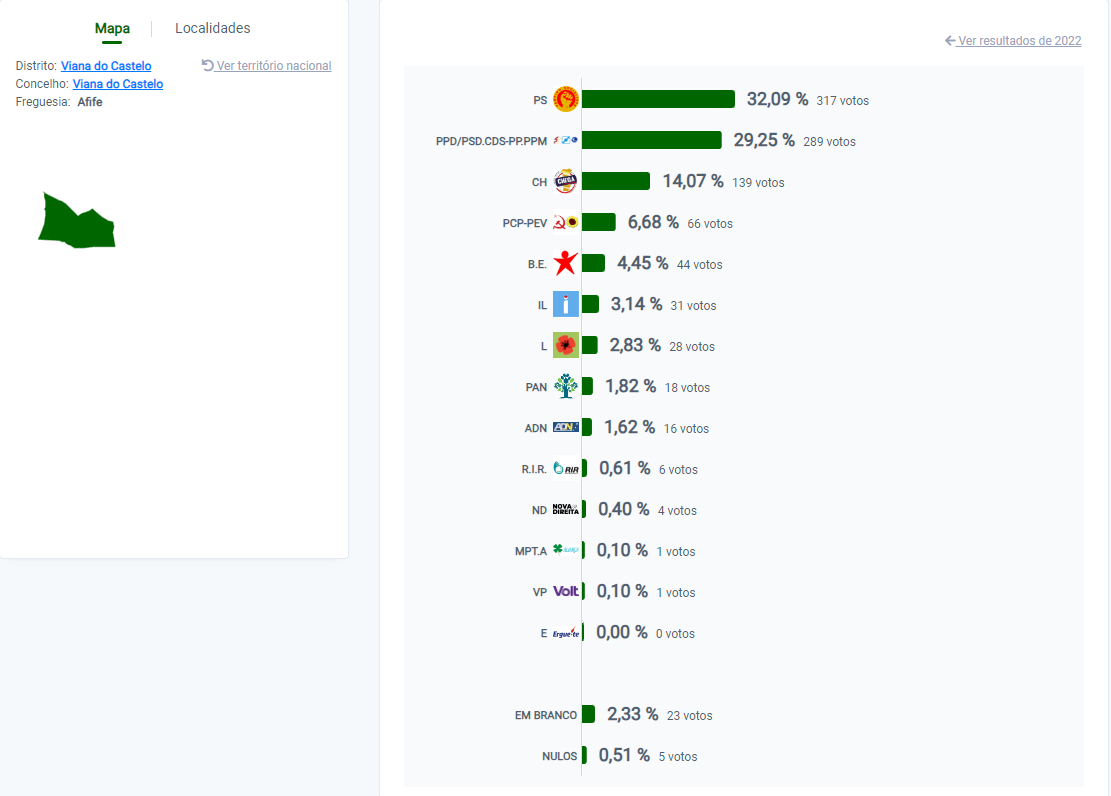Click the green Afife parish map shape
Viewport: 1111px width, 796px height.
[77, 221]
